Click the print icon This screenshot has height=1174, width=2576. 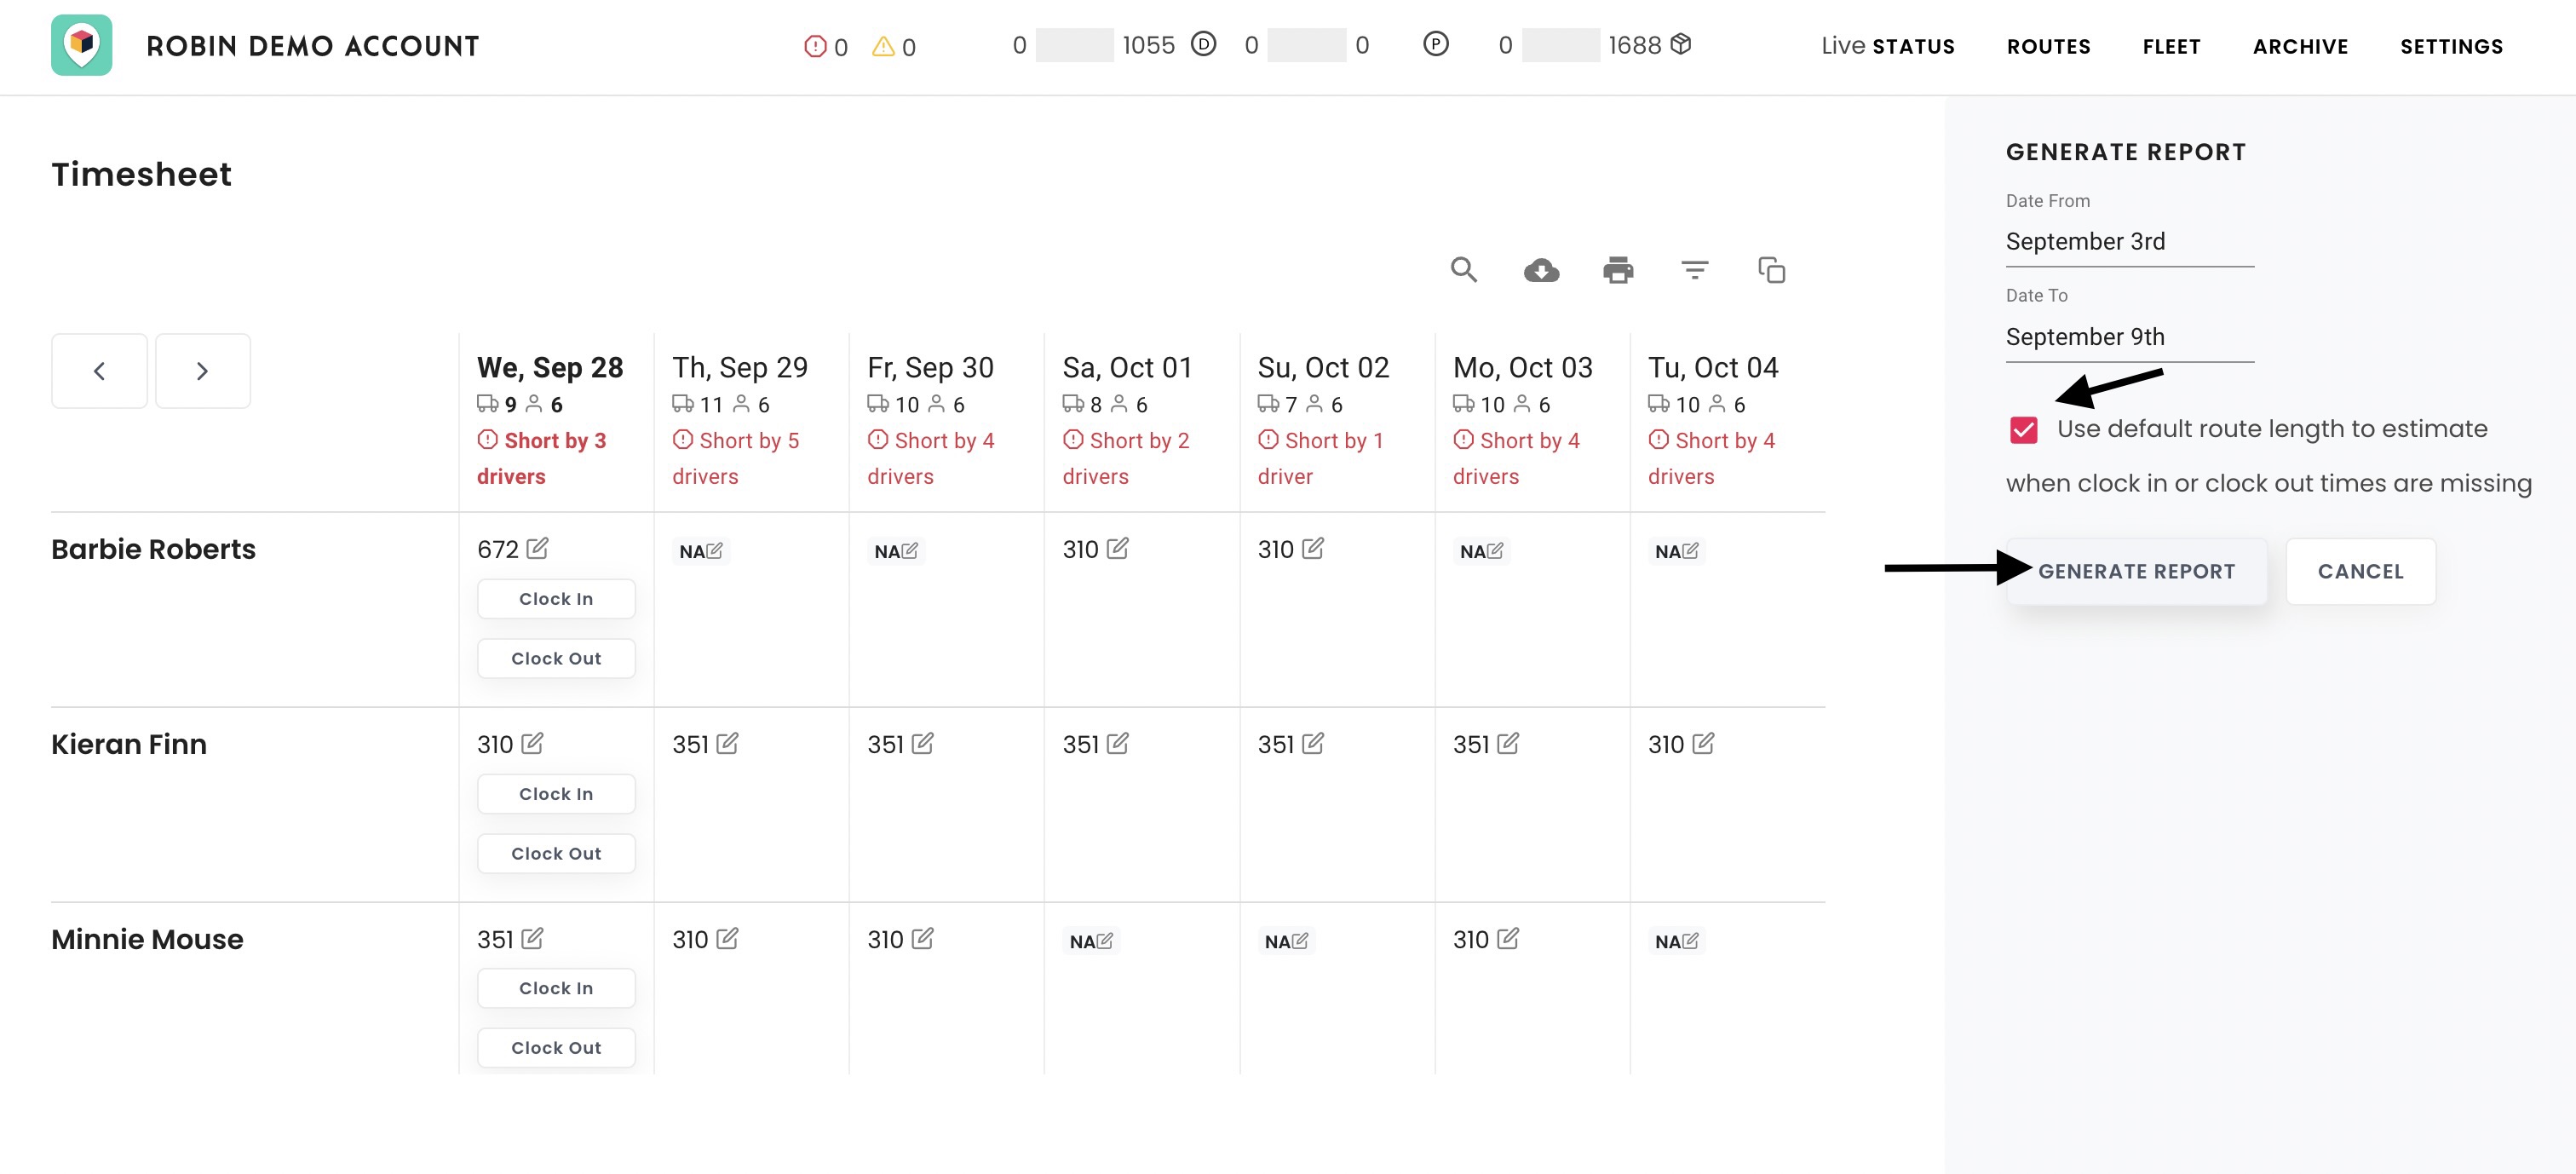1618,270
